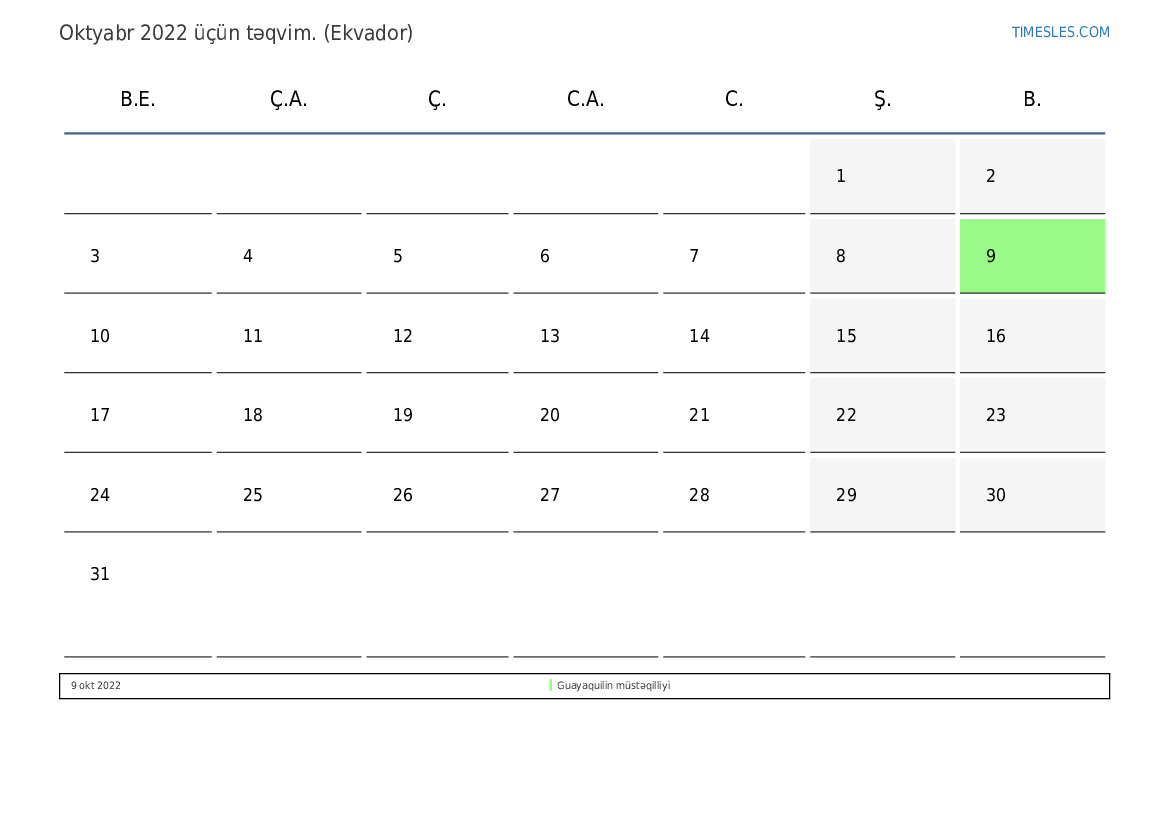
Task: Click the Ş. Saturday column header
Action: [882, 99]
